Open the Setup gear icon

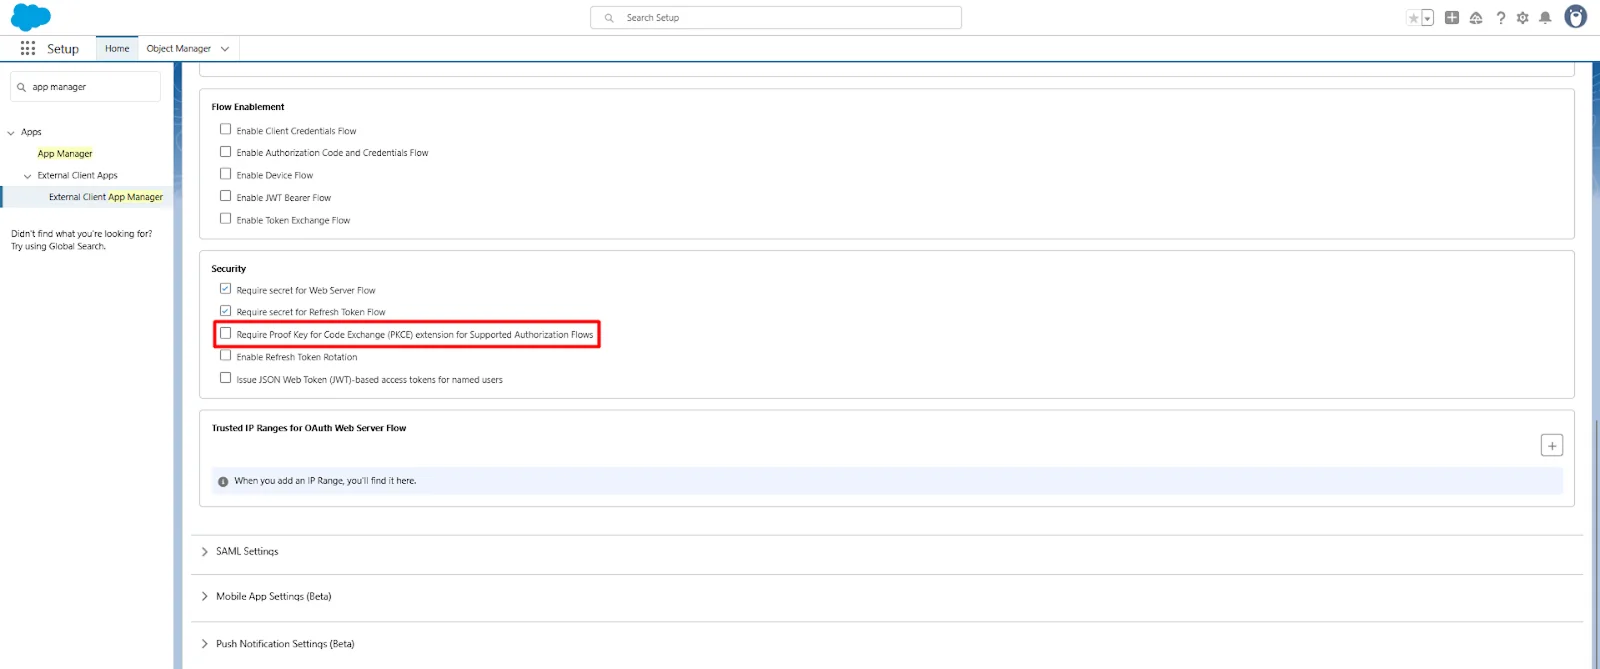[x=1523, y=18]
